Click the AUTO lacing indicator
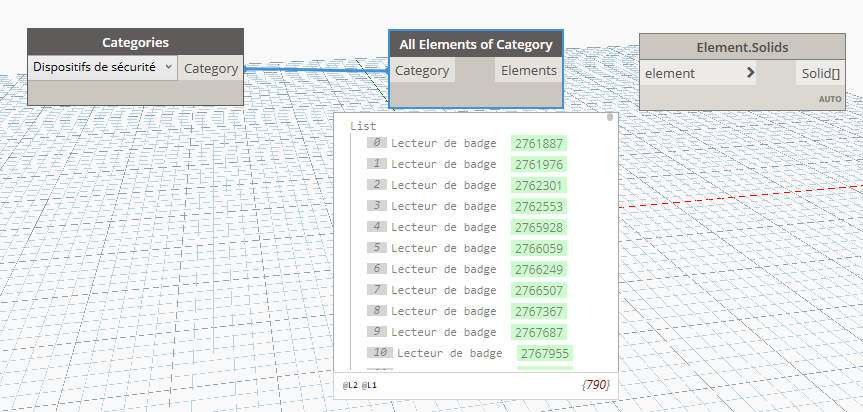The height and width of the screenshot is (412, 863). coord(830,99)
